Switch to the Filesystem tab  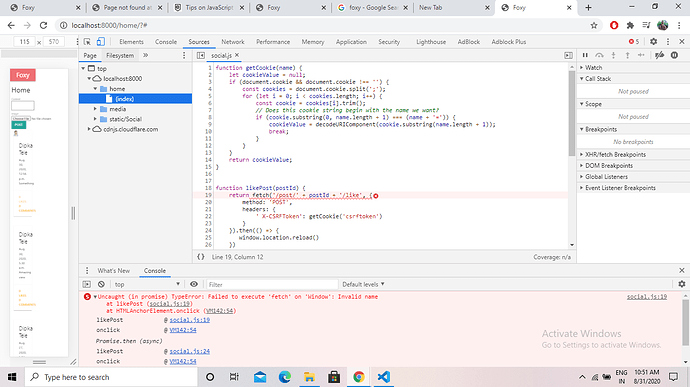pos(120,55)
